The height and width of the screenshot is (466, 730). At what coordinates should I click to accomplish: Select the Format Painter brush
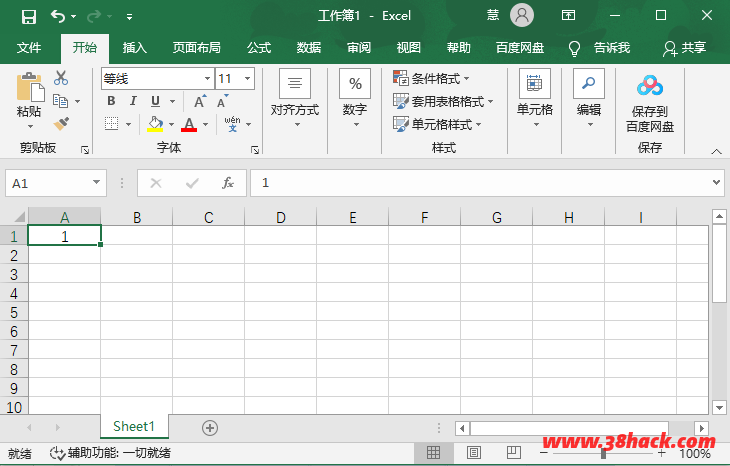(61, 123)
